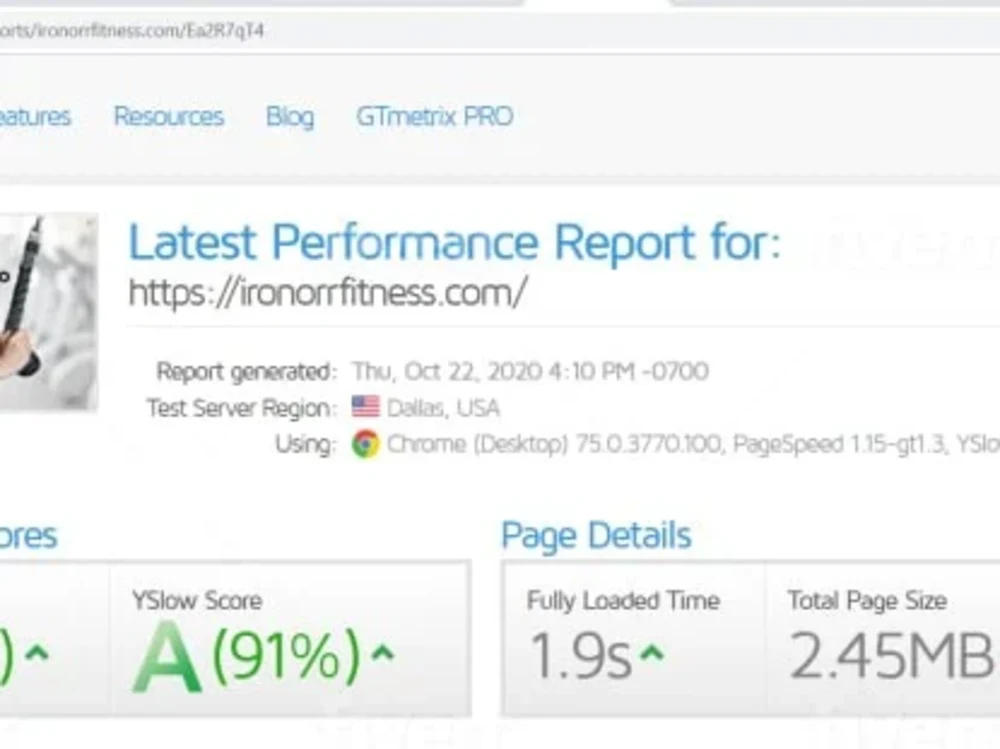Select the 2.45MB total page size value
The width and height of the screenshot is (1000, 749).
tap(892, 656)
